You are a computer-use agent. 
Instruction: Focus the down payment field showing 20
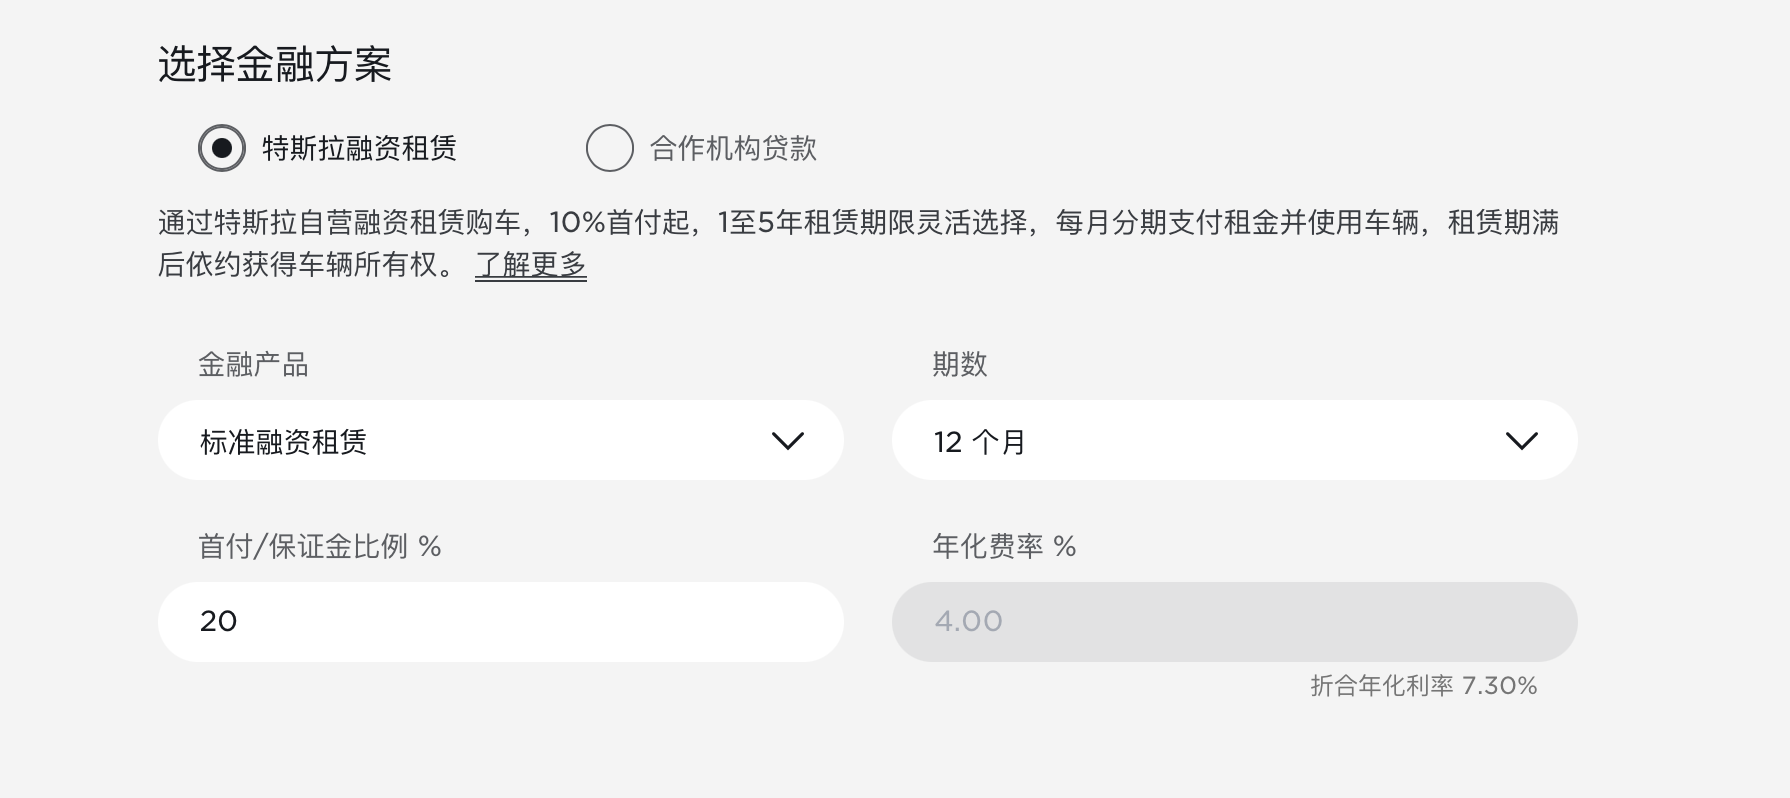[x=500, y=621]
